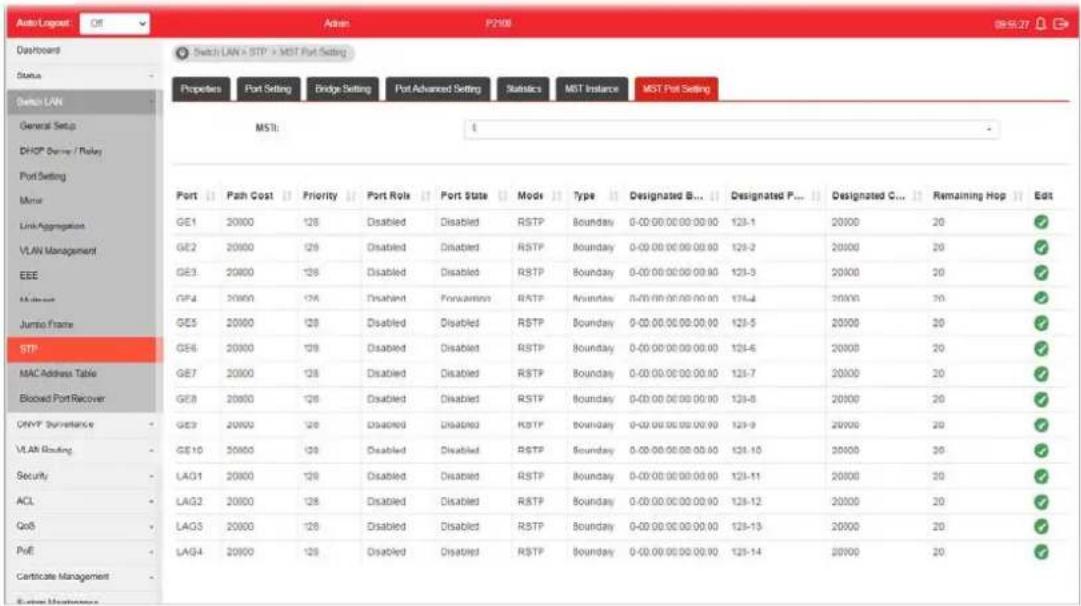This screenshot has width=1081, height=606.
Task: Expand the QoS sidebar menu
Action: 84,526
